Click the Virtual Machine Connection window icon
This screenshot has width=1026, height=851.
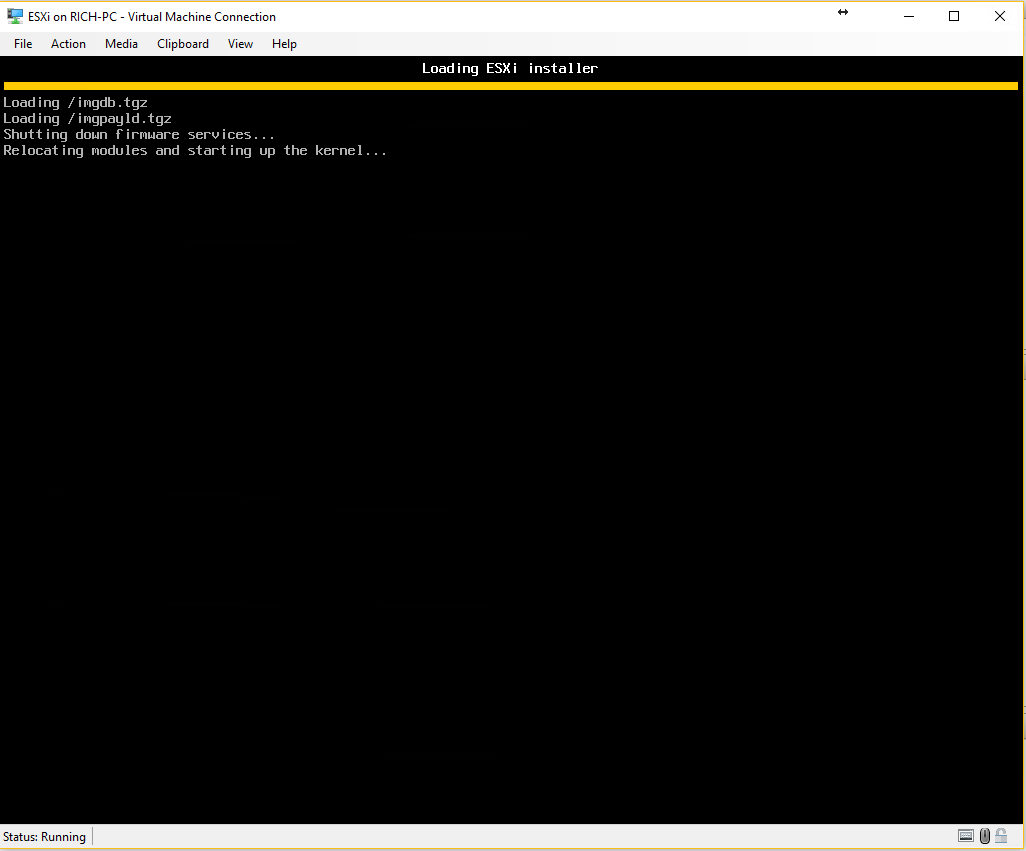coord(14,16)
